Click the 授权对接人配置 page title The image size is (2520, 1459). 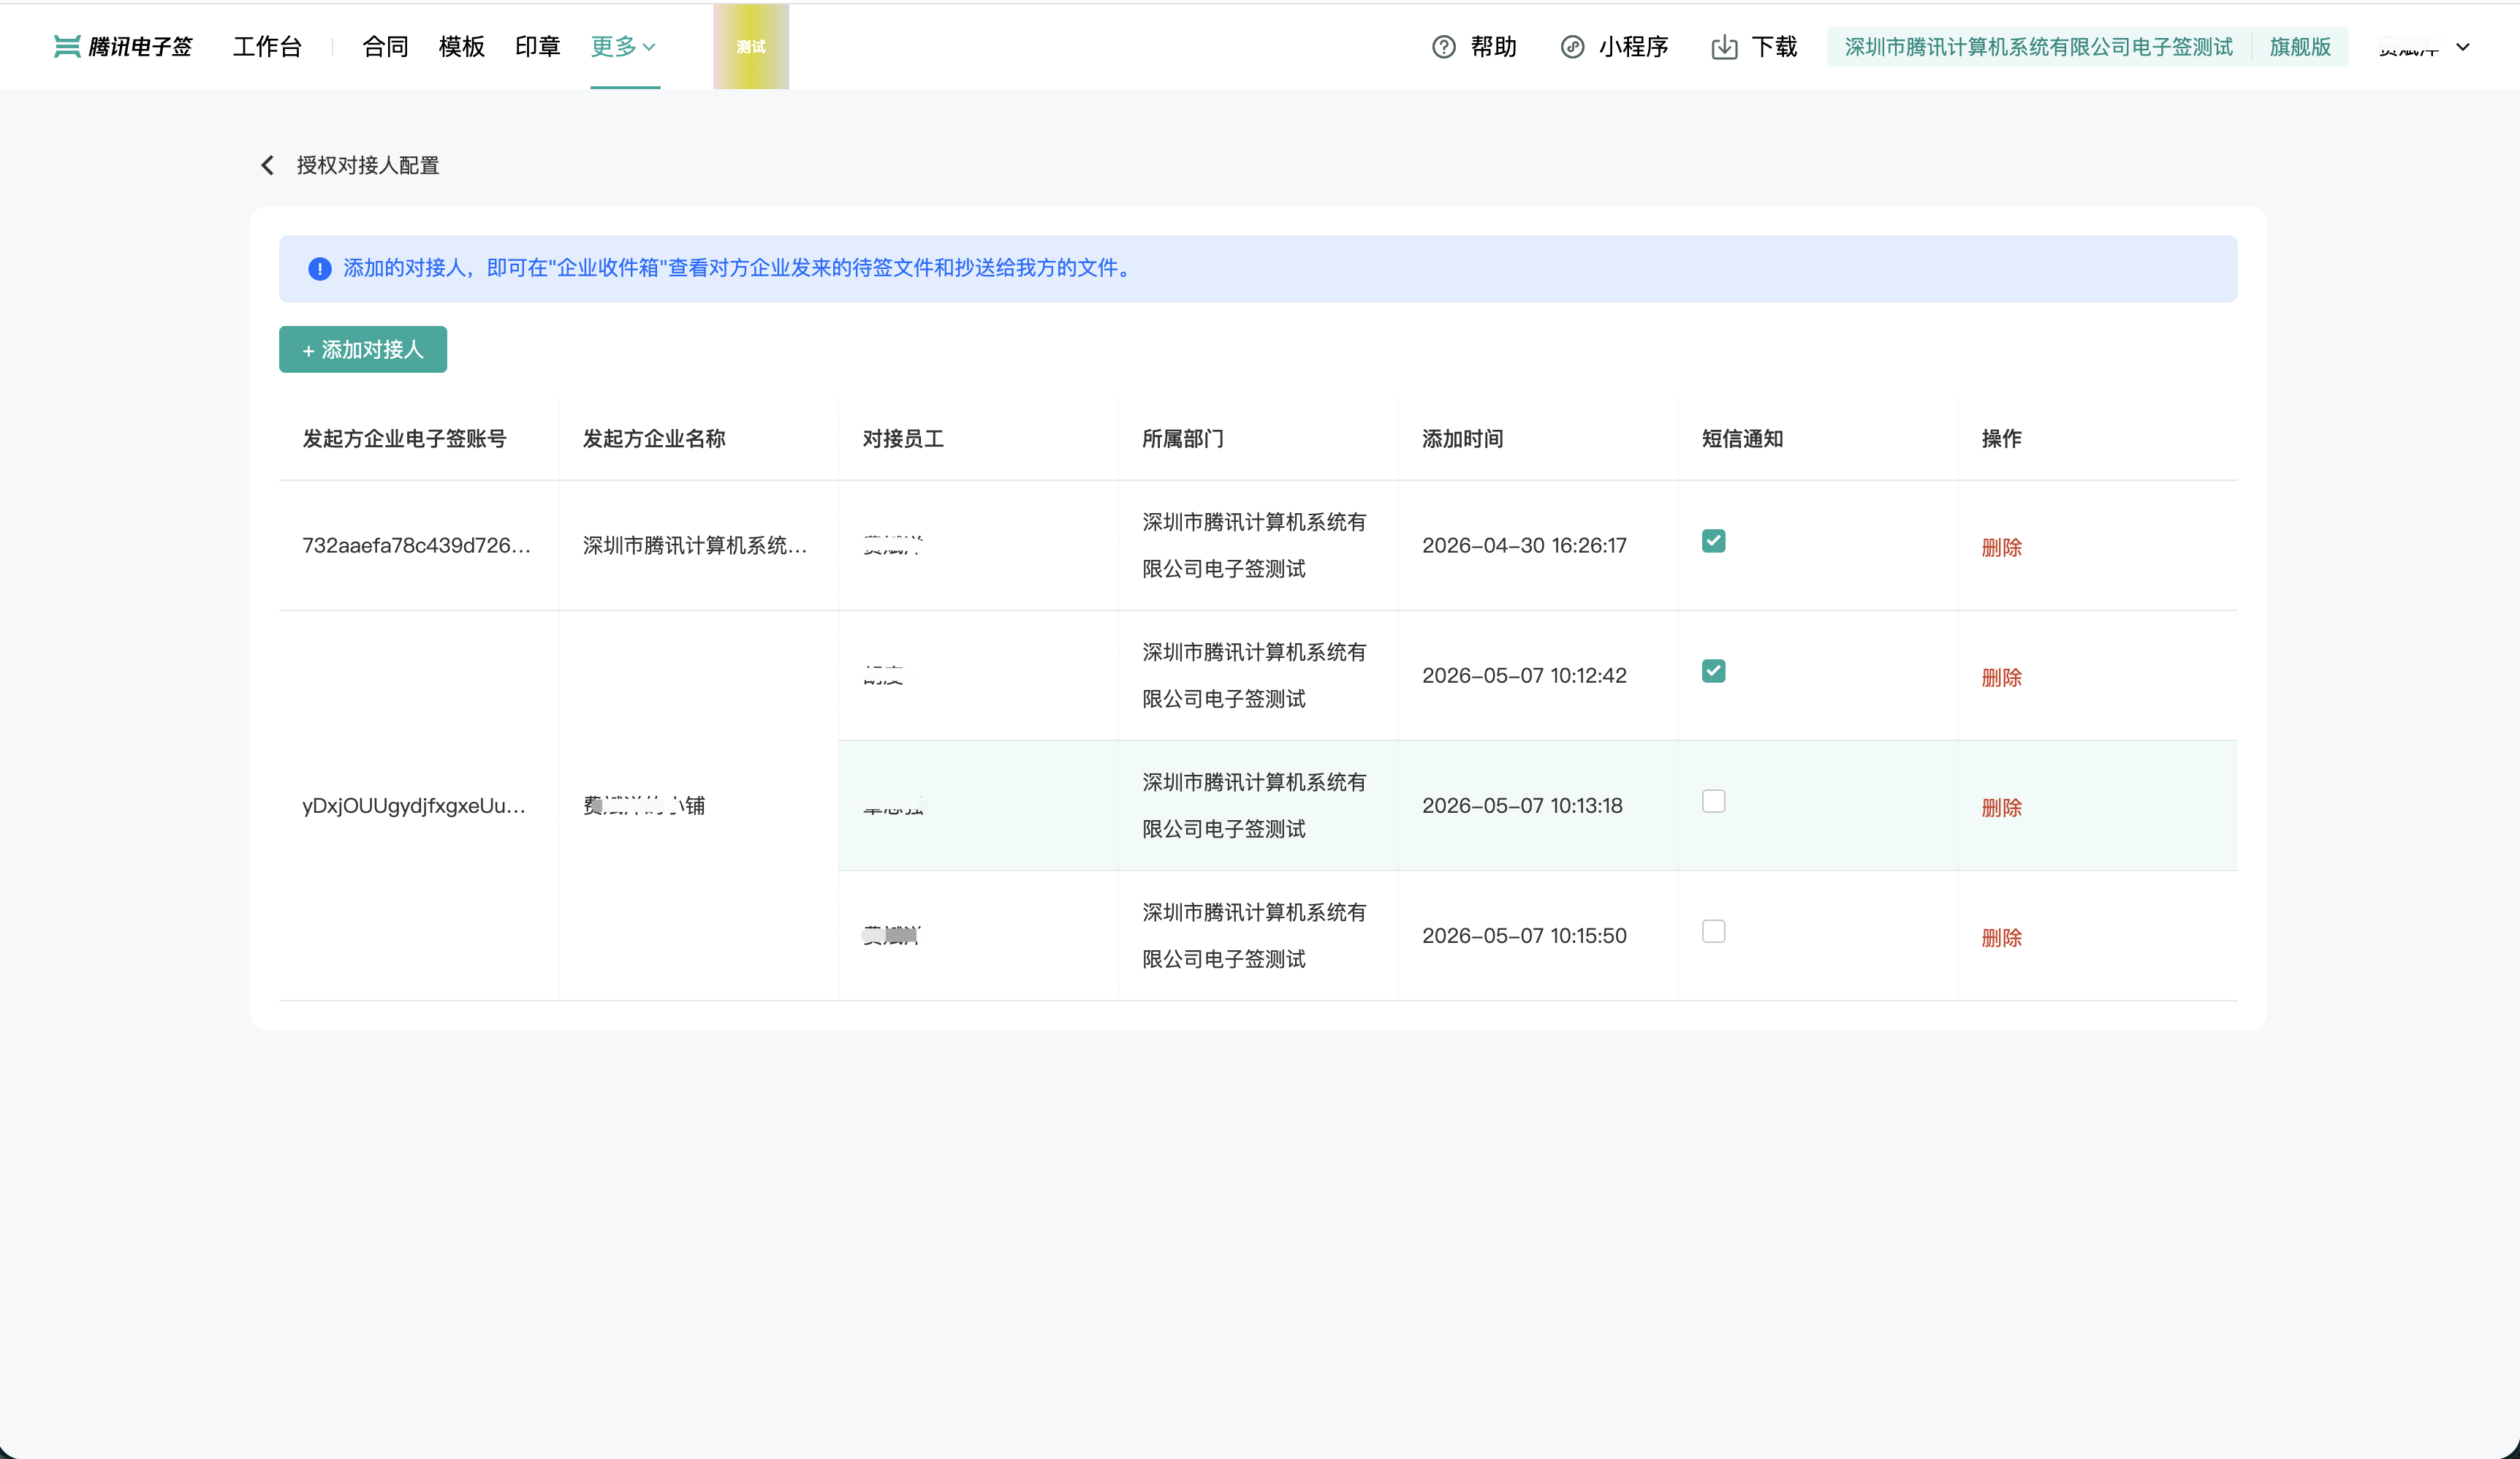pos(368,165)
